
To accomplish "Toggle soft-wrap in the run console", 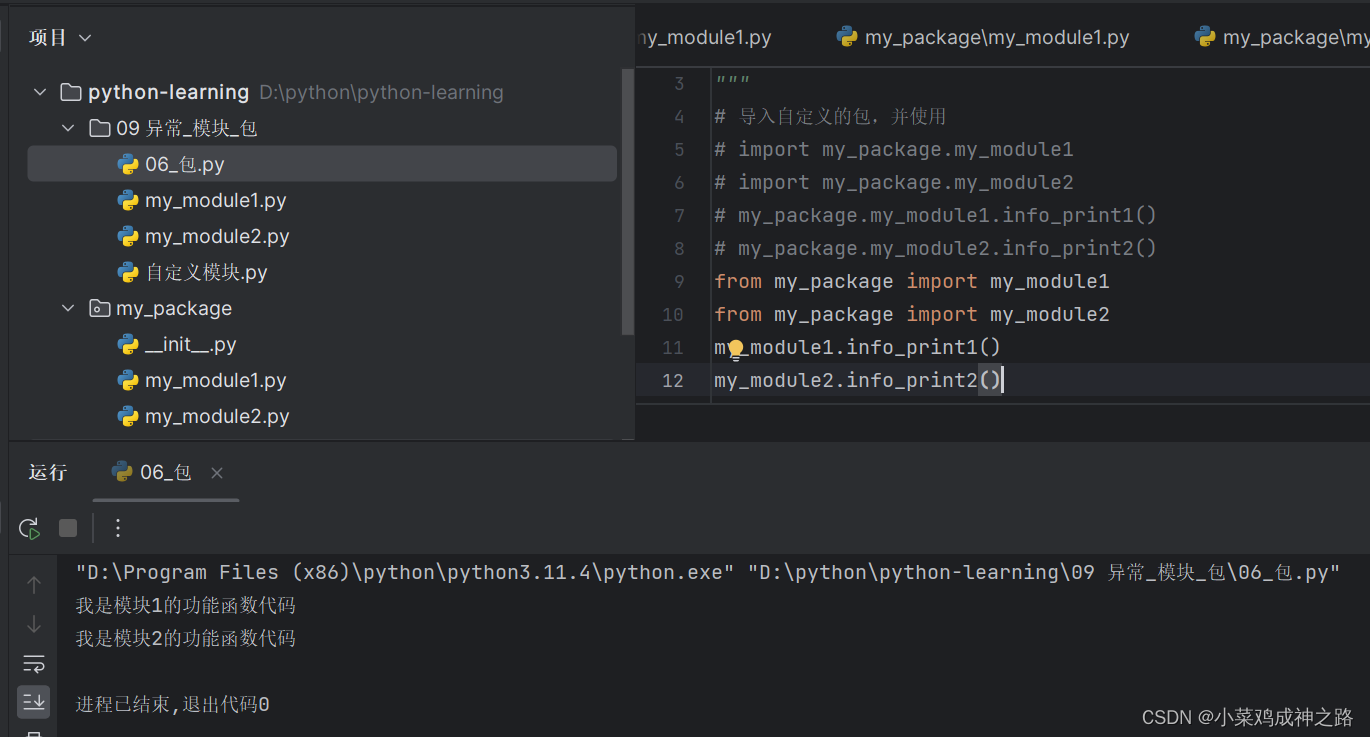I will (x=33, y=663).
